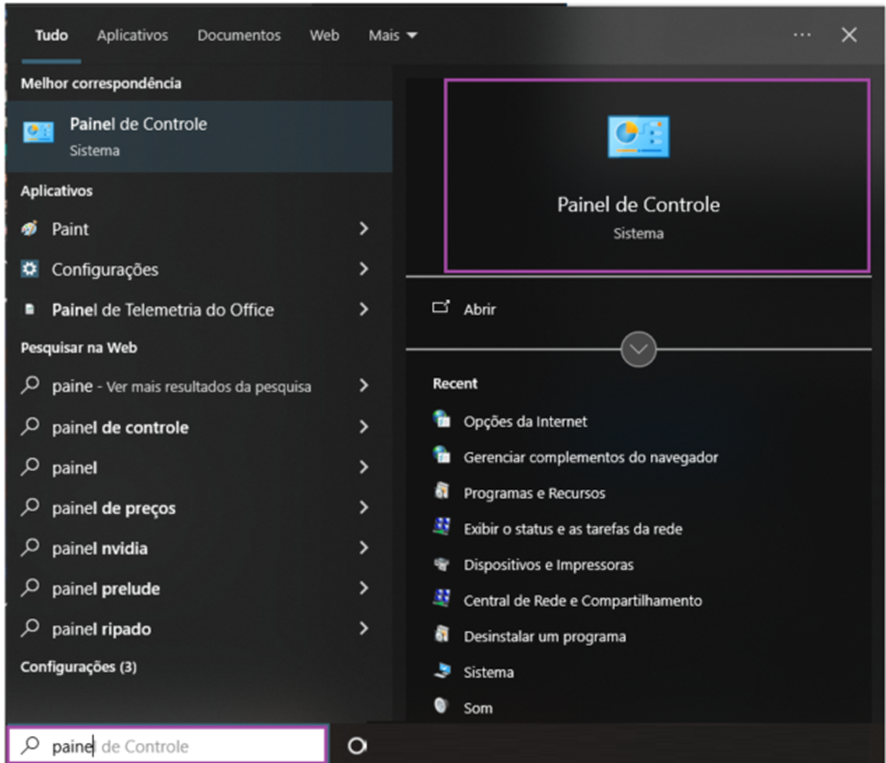Open Desinstalar um programa from Recent
This screenshot has height=763, width=886.
[x=544, y=636]
